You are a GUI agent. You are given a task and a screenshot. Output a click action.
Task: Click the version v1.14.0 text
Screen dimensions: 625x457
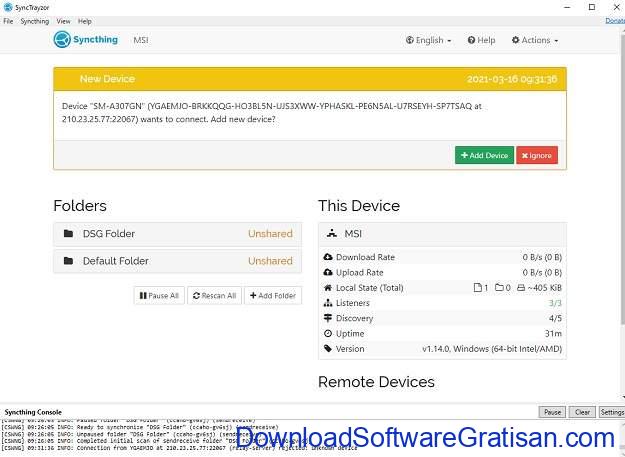coord(492,349)
